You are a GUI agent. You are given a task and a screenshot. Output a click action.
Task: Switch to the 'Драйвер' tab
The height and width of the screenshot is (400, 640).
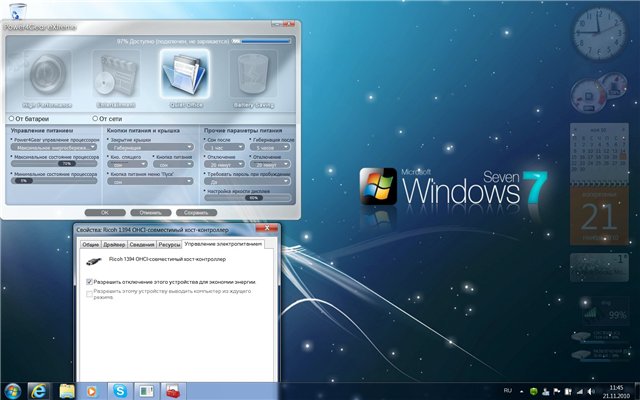114,244
